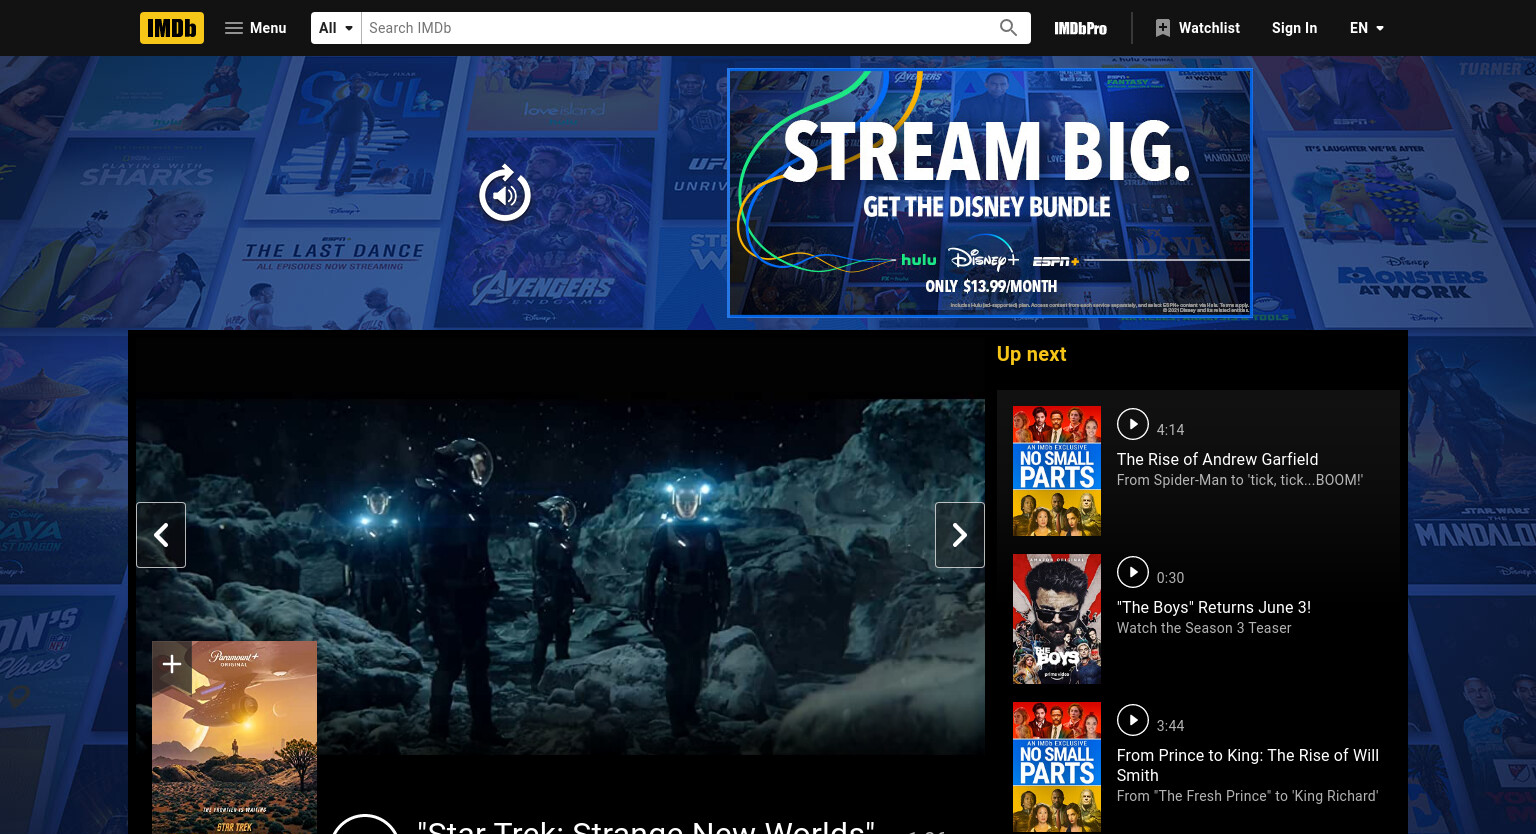1536x834 pixels.
Task: Expand the All search category dropdown
Action: pos(336,28)
